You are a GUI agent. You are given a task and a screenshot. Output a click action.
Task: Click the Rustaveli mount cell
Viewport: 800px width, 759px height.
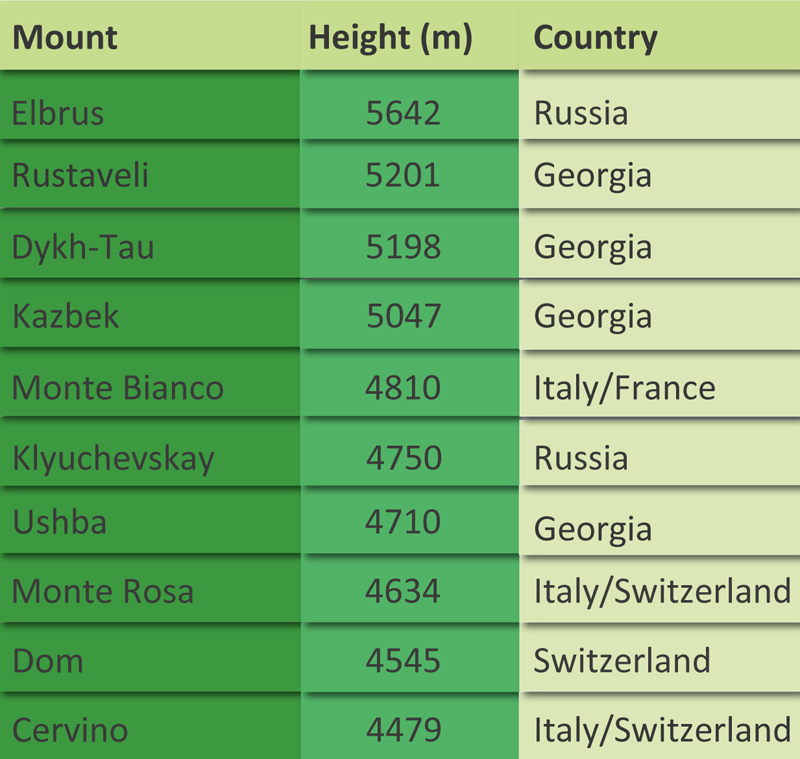[x=80, y=176]
